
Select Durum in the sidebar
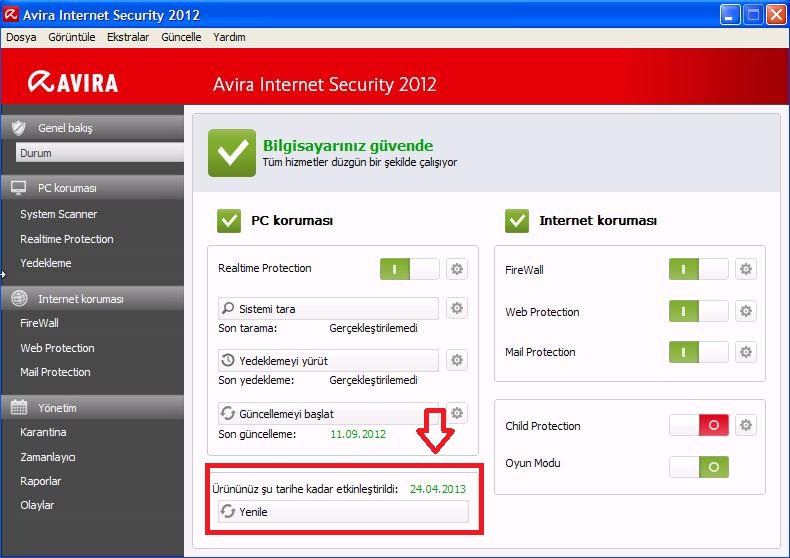[x=100, y=153]
